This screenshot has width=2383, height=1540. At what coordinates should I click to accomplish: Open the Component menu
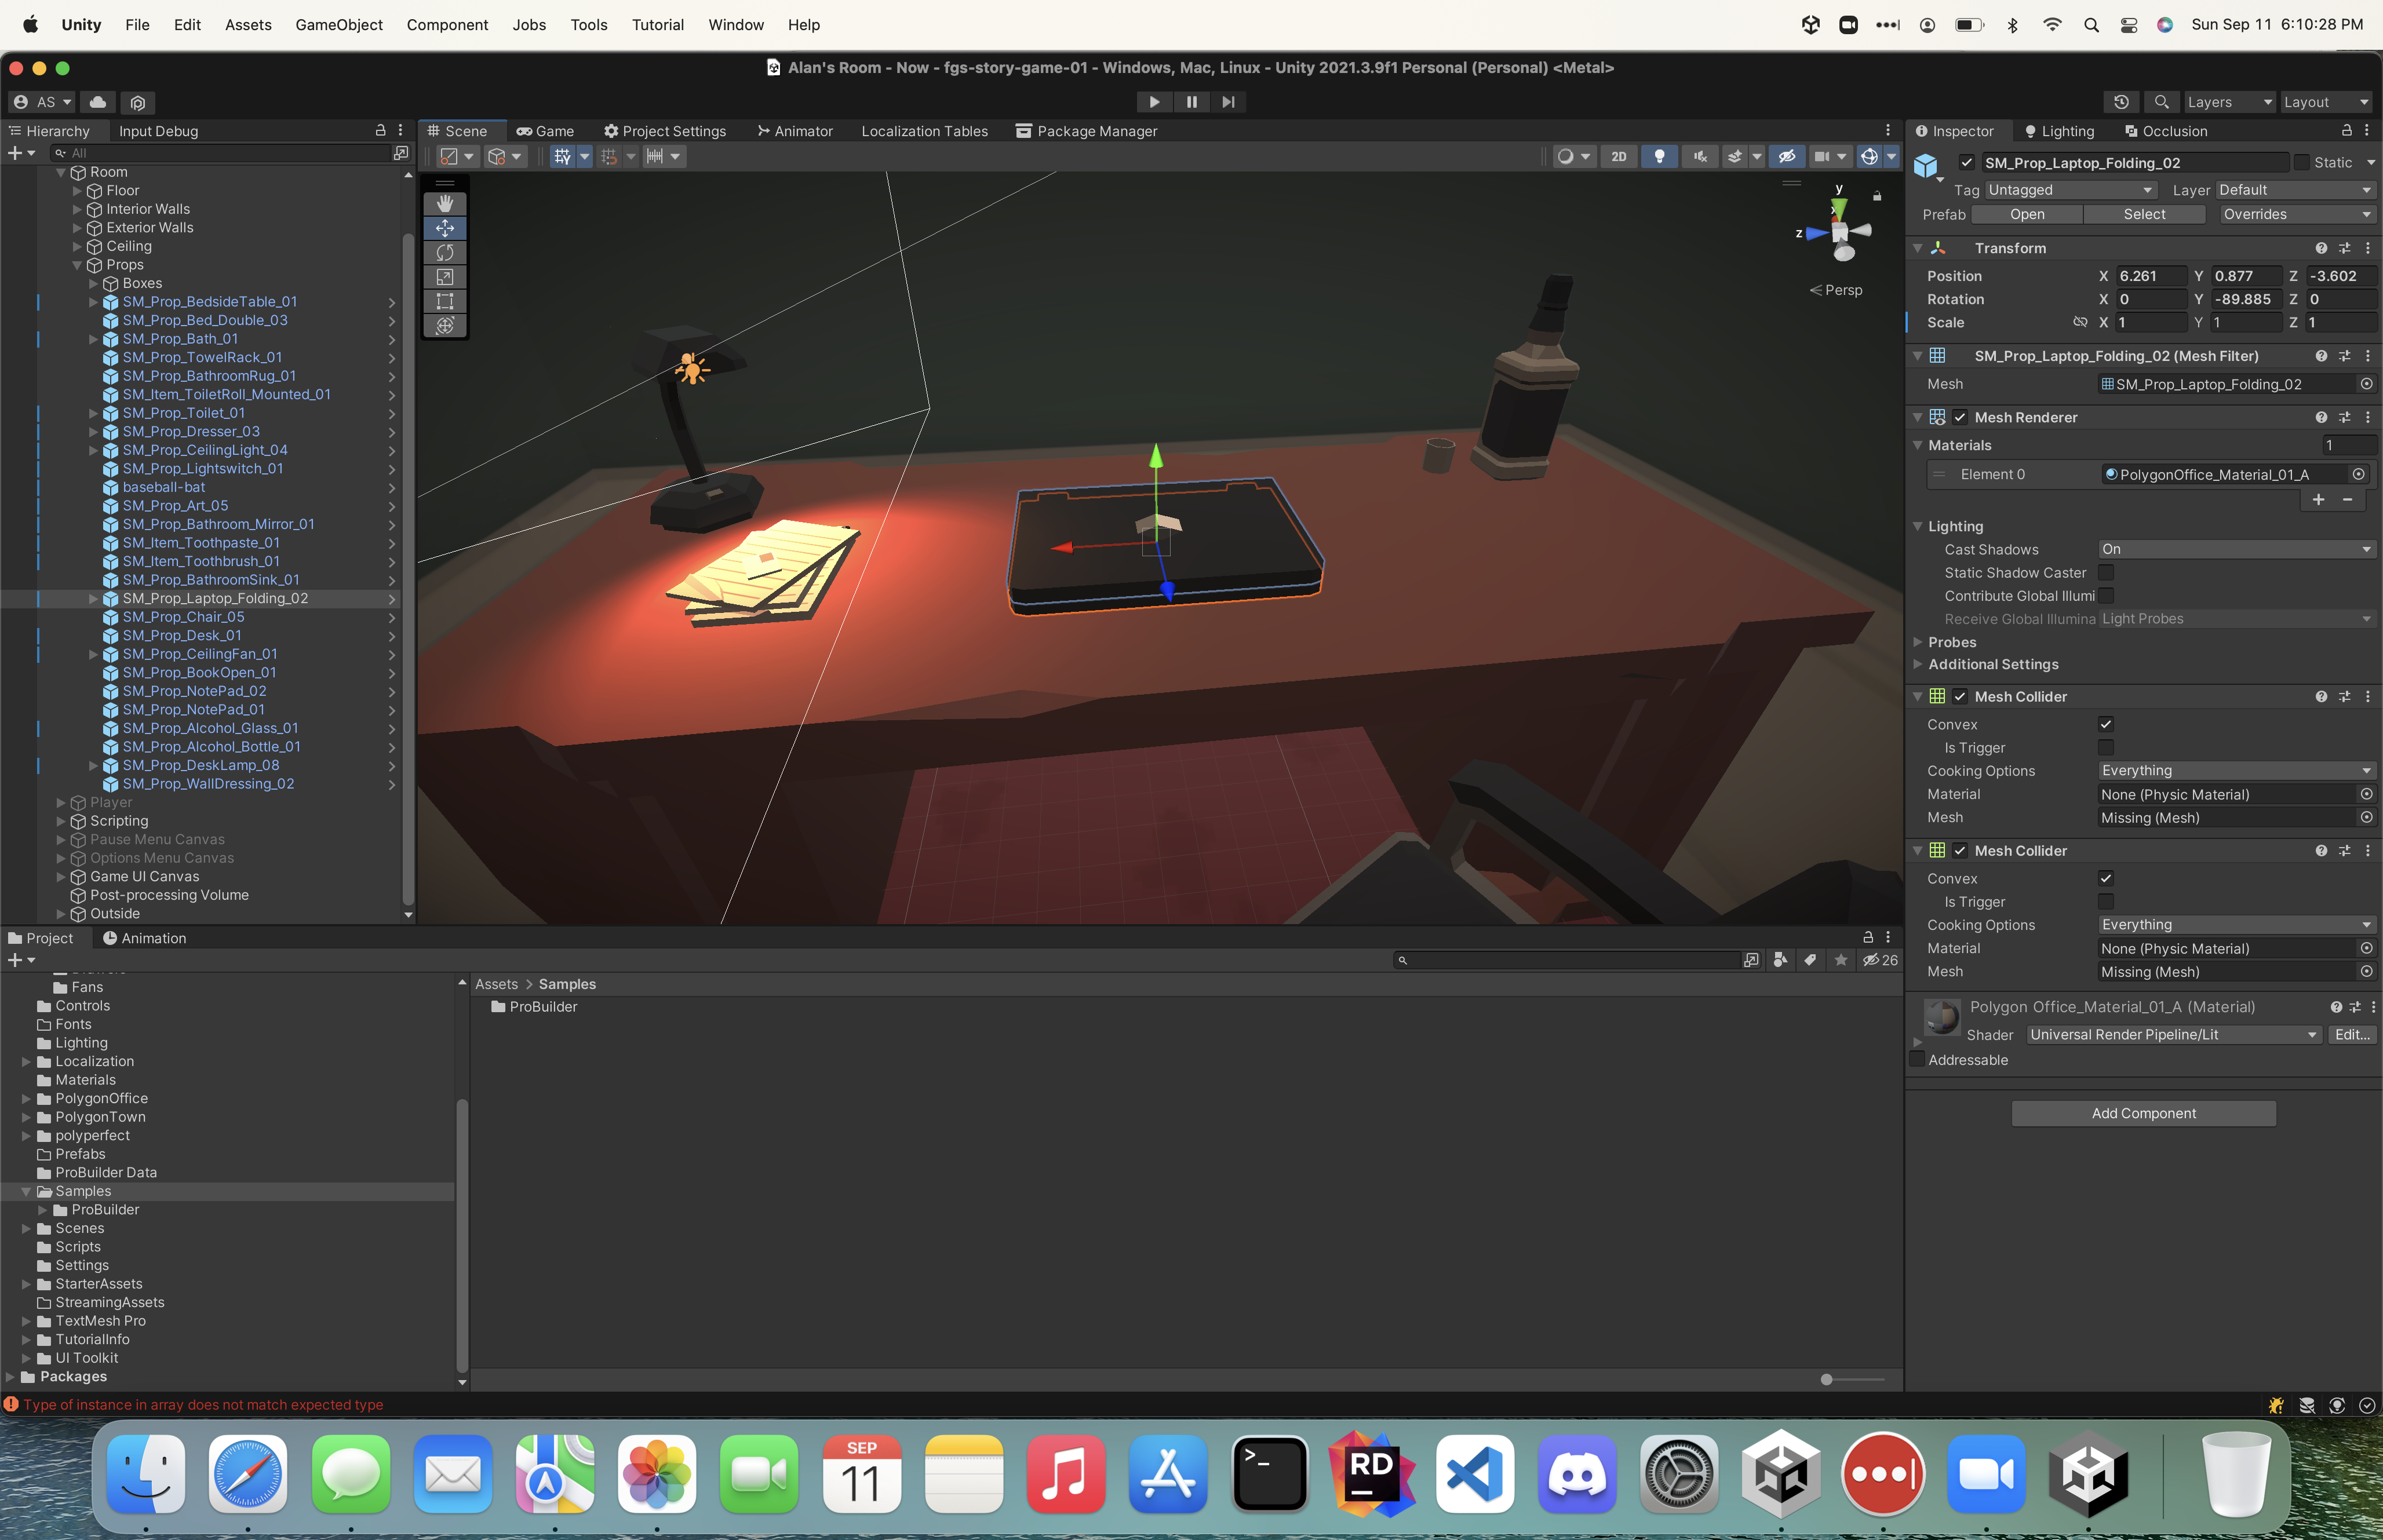447,25
